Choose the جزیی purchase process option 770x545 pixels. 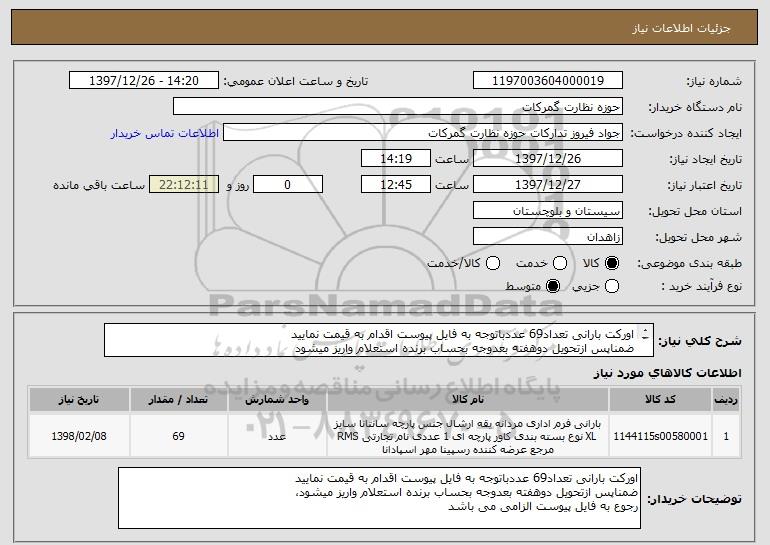612,286
